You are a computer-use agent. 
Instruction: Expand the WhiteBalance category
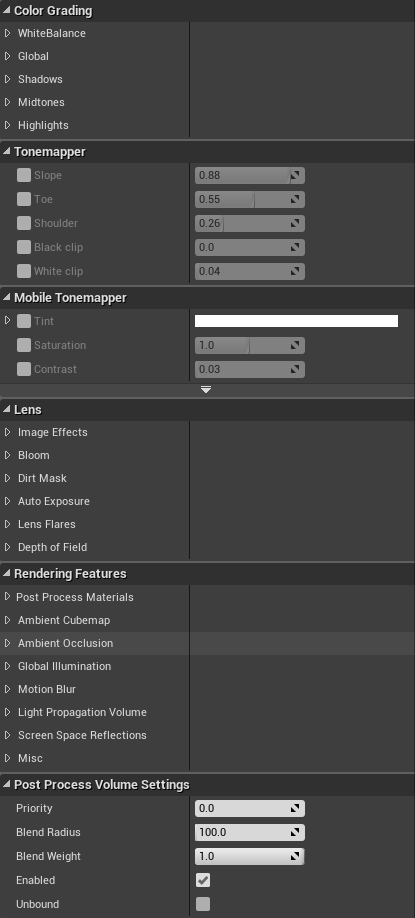[8, 33]
